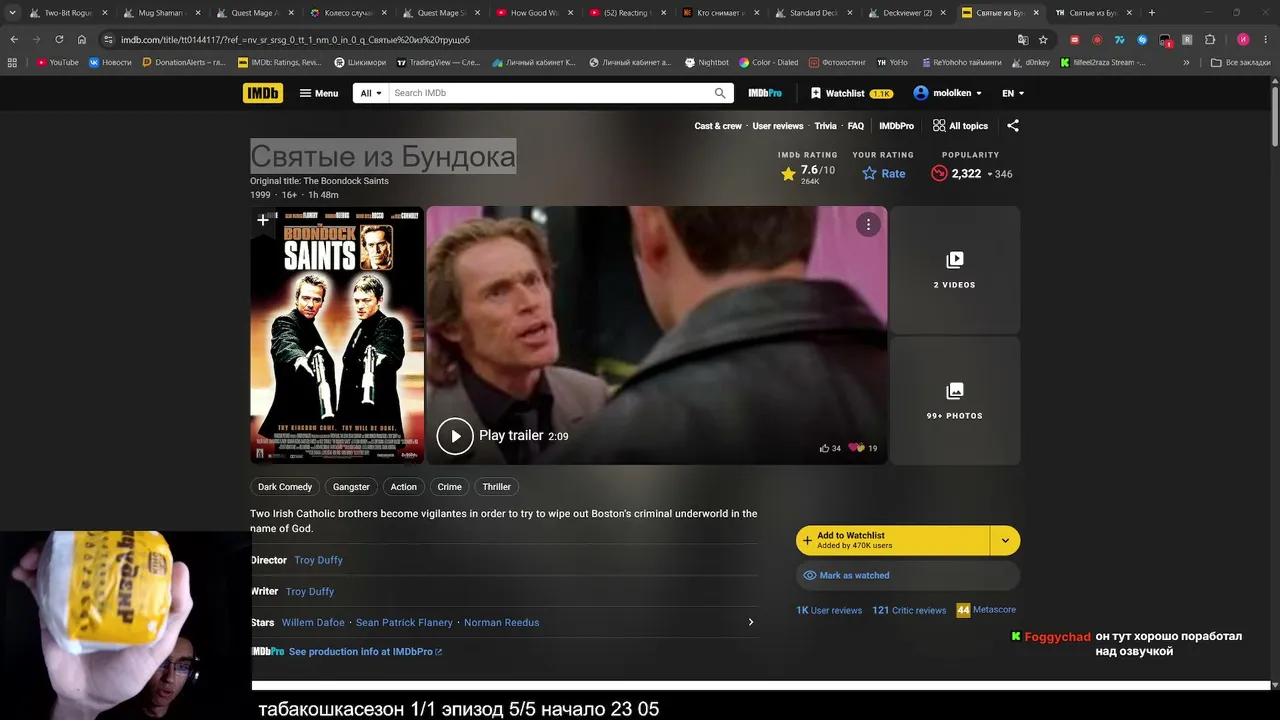This screenshot has width=1280, height=720.
Task: Go back in browser history
Action: [x=14, y=39]
